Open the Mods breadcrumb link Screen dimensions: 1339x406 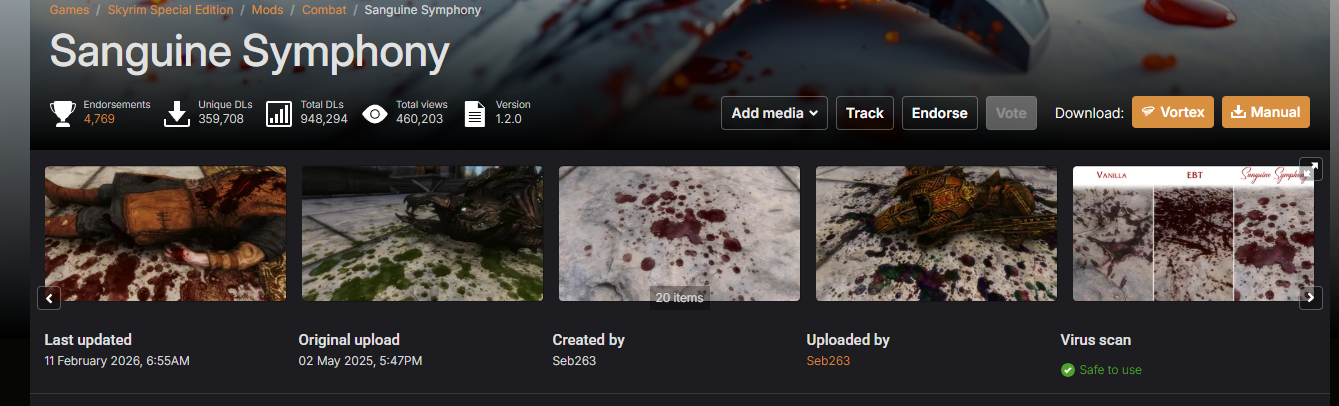coord(268,10)
